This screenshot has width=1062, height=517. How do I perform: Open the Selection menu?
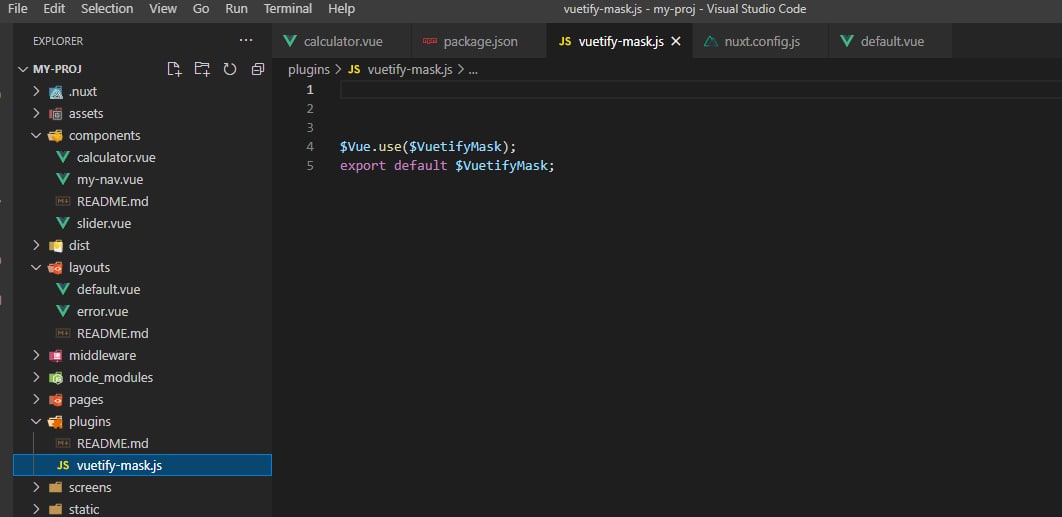point(107,9)
